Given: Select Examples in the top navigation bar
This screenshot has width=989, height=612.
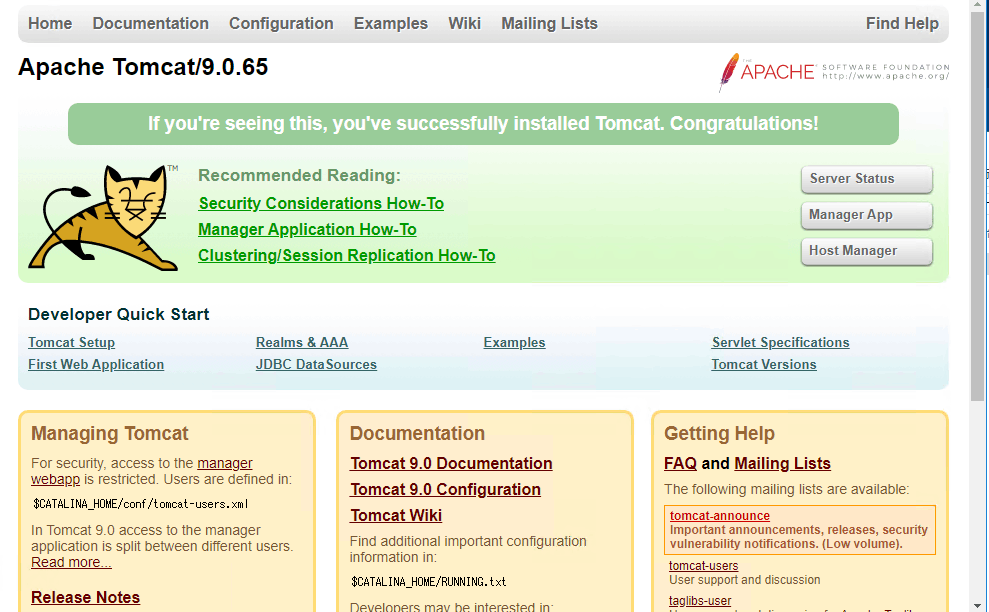Looking at the screenshot, I should coord(390,23).
